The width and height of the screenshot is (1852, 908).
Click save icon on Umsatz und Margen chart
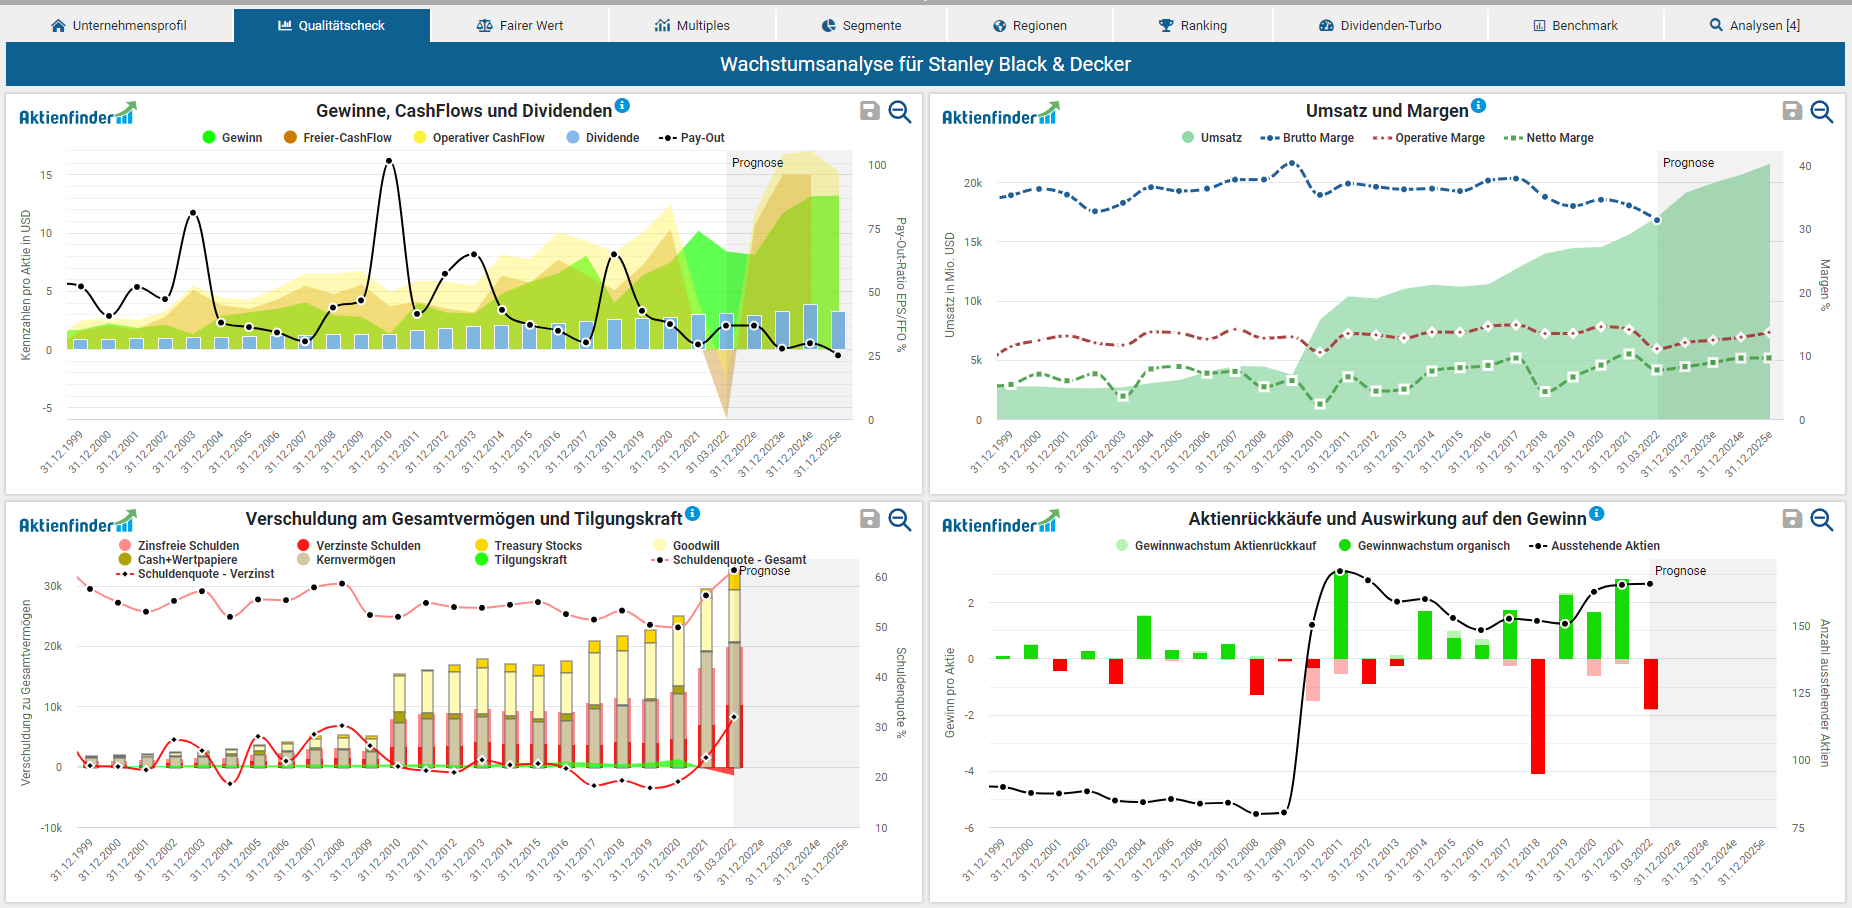[x=1792, y=111]
